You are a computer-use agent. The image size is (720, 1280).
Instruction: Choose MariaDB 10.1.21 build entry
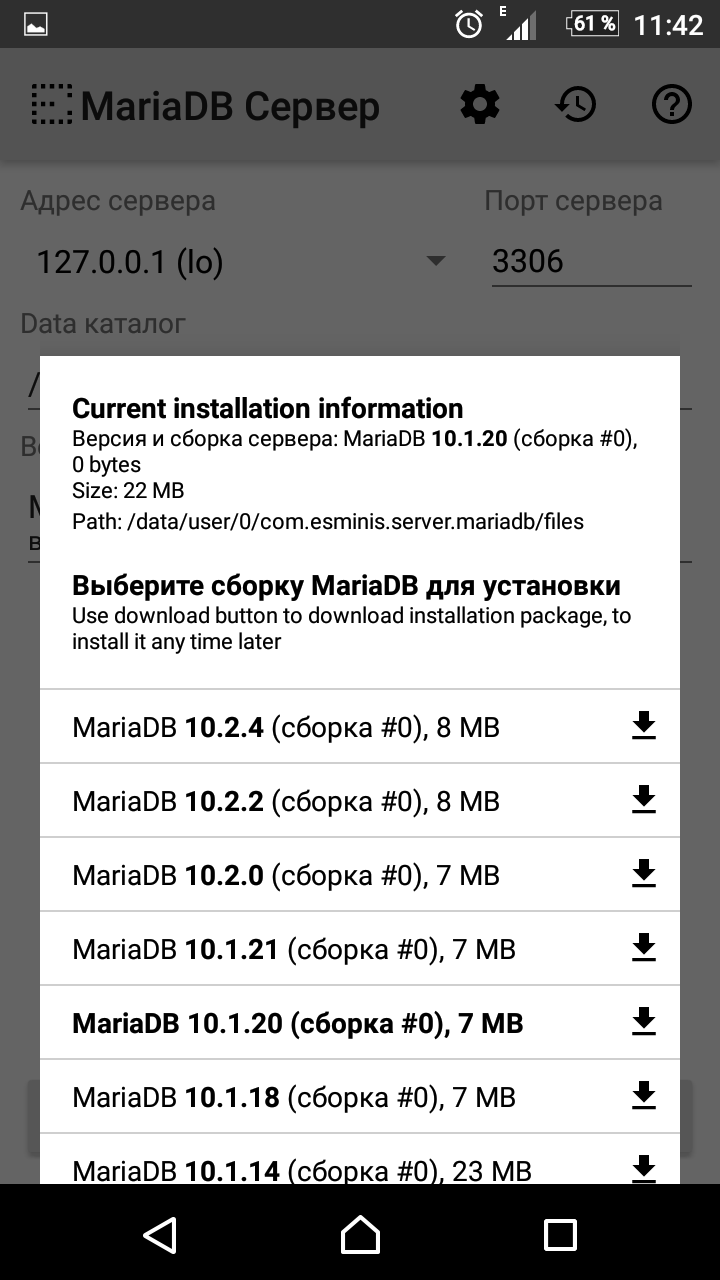pyautogui.click(x=293, y=949)
